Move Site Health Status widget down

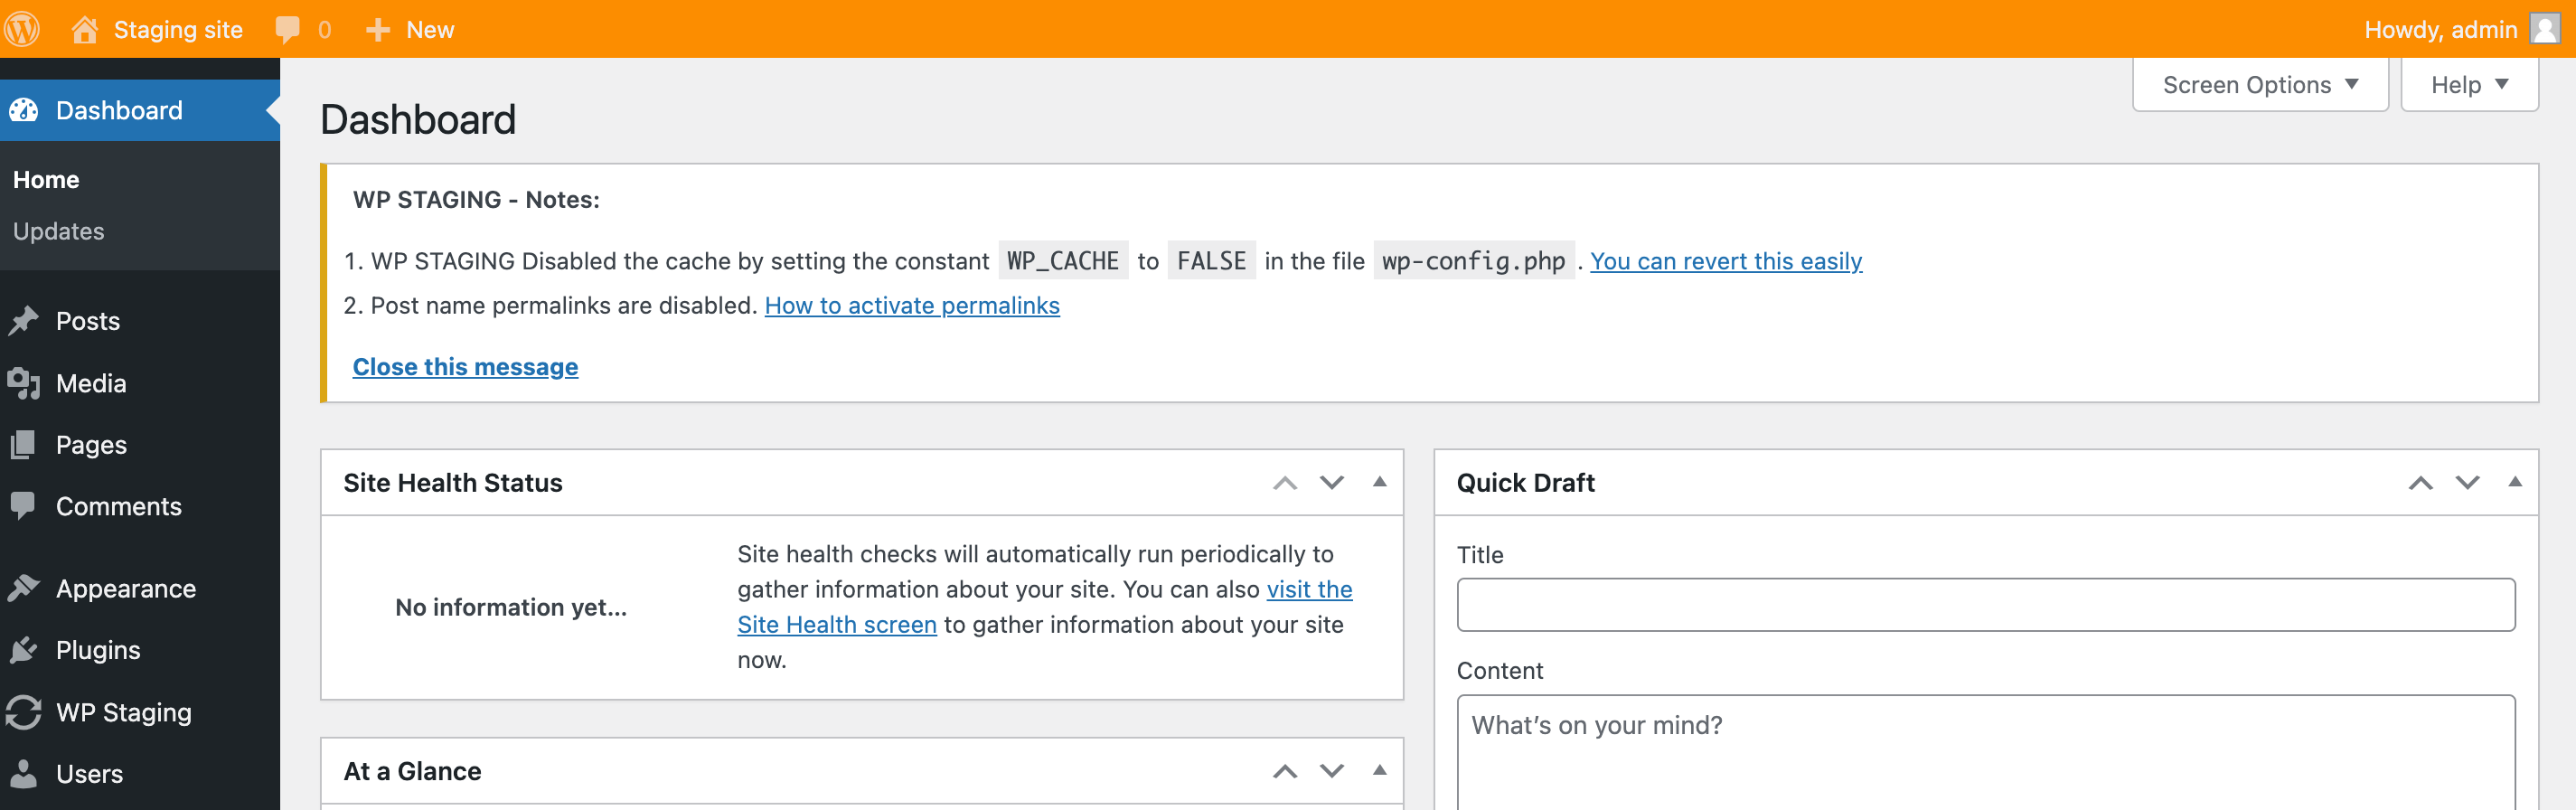click(x=1332, y=483)
